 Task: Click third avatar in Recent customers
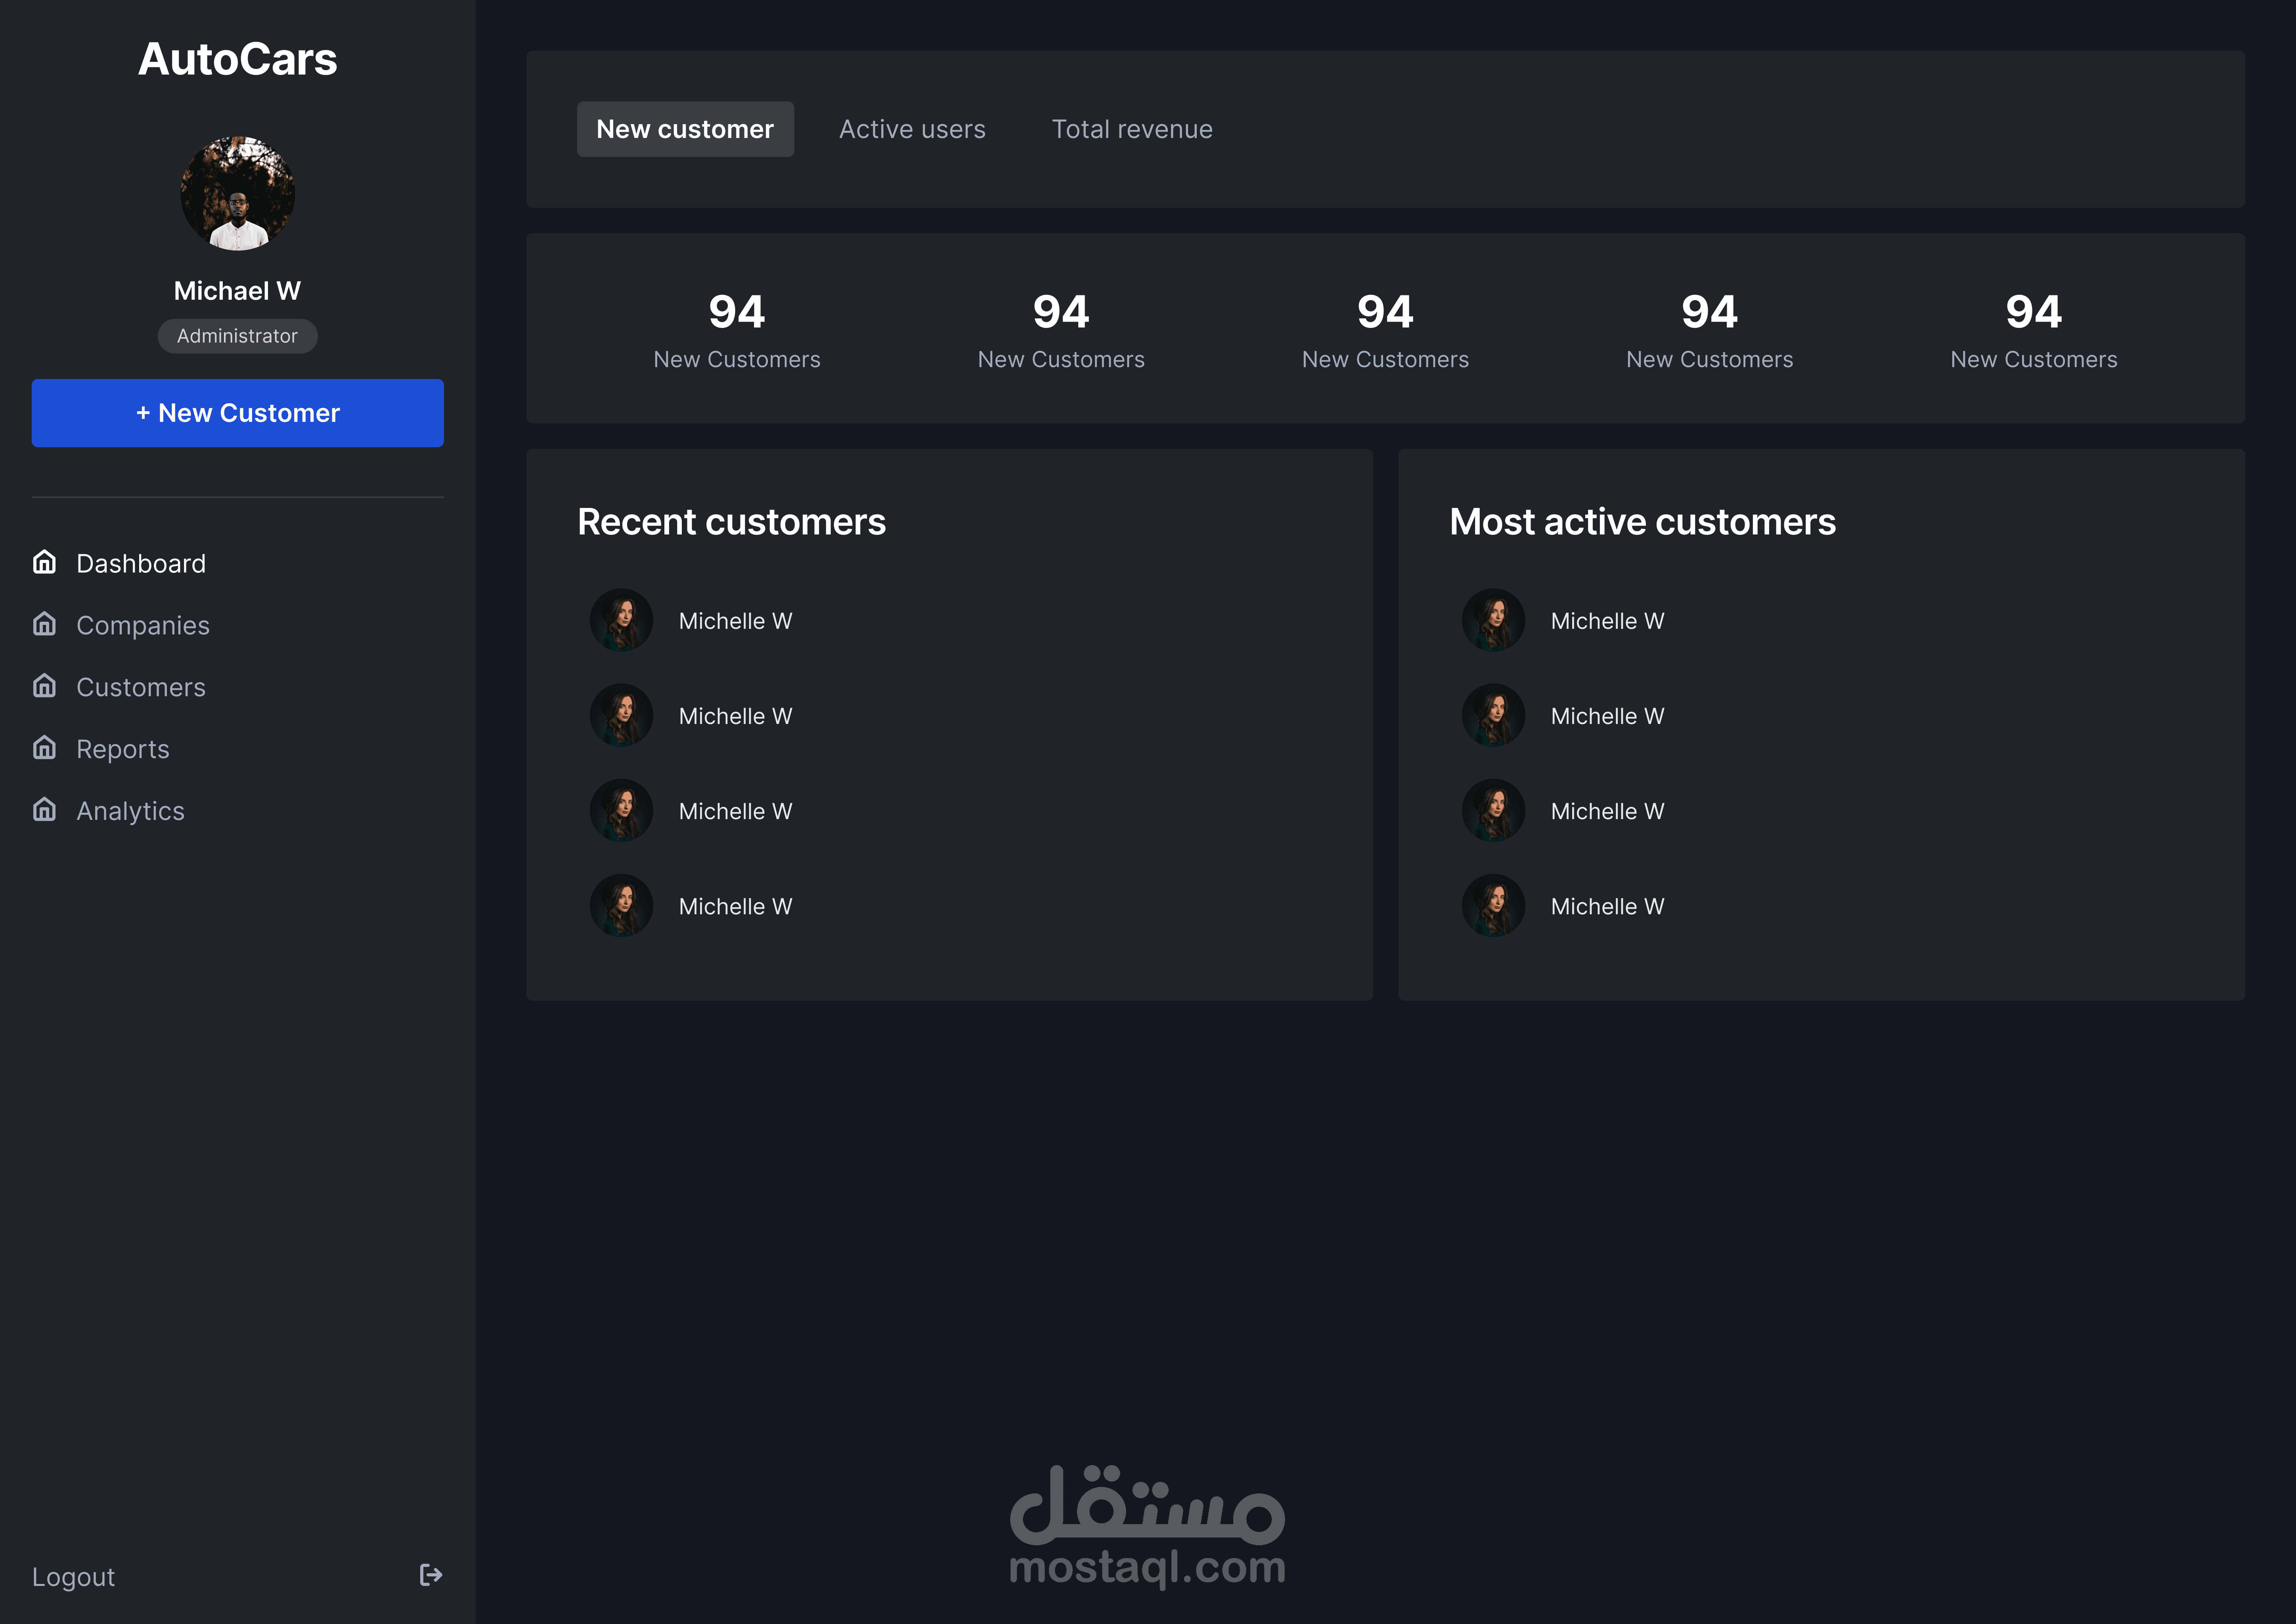621,810
